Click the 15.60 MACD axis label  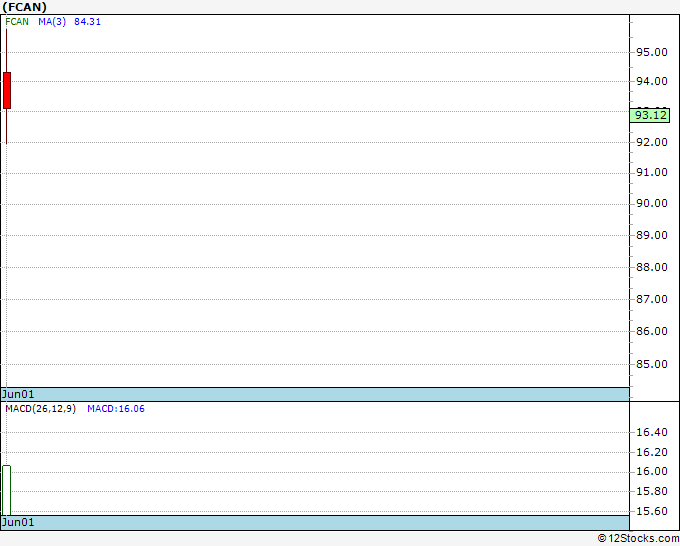coord(651,511)
